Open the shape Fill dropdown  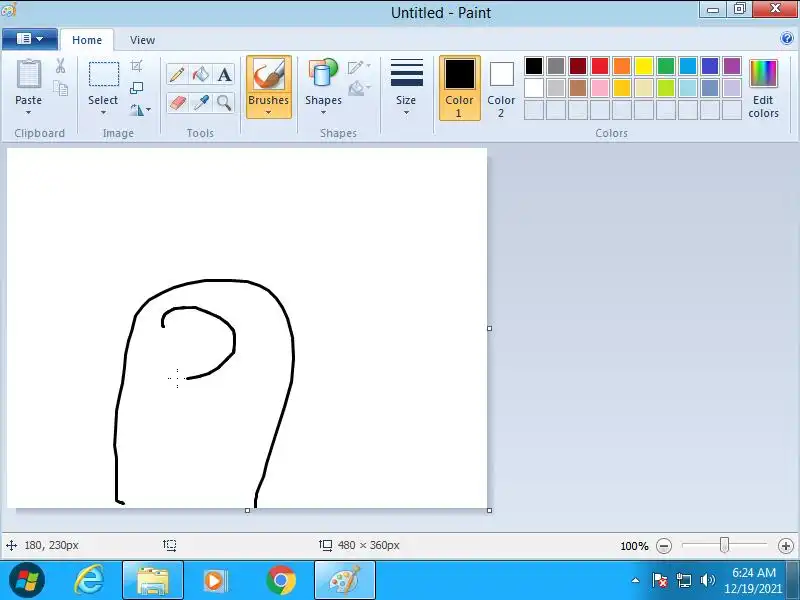click(x=359, y=88)
